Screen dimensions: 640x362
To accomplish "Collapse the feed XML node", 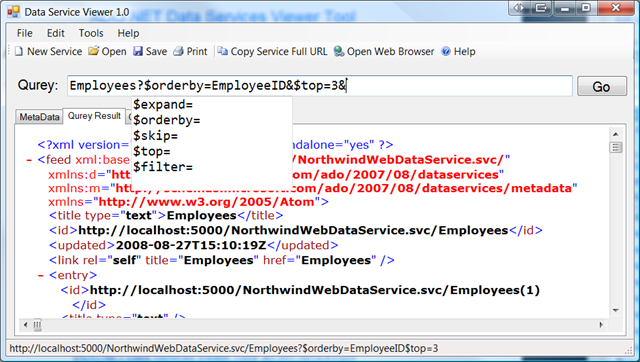I will click(29, 160).
